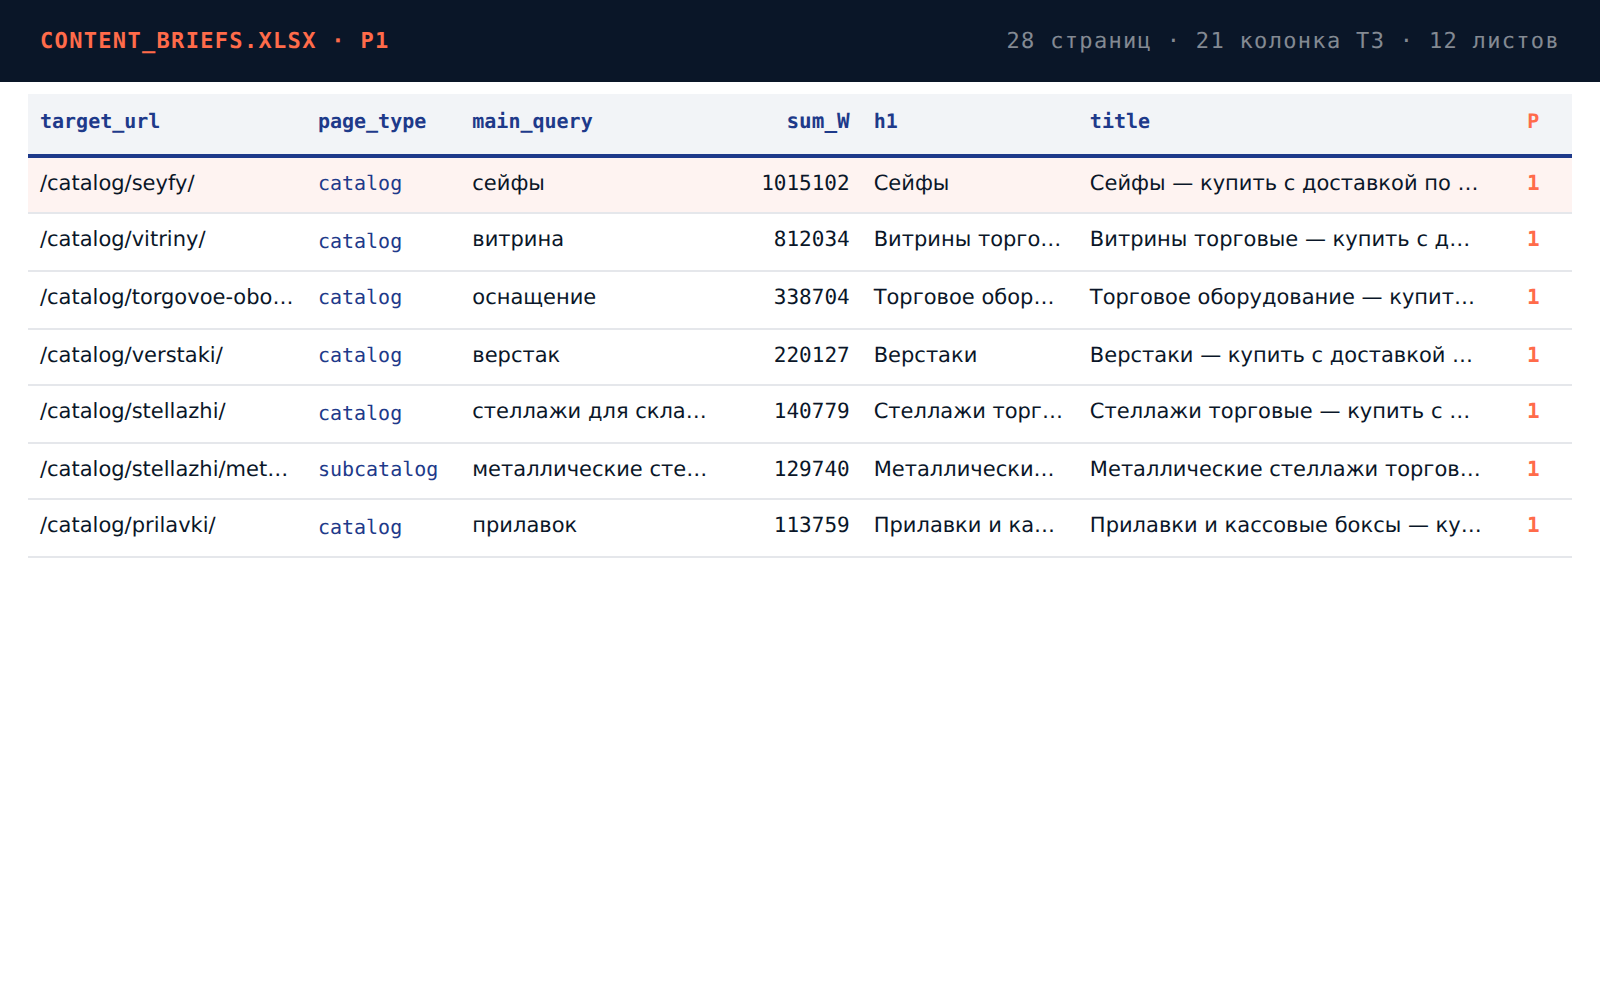Screen dimensions: 1600x1000
Task: Click the h1 column header
Action: (886, 121)
